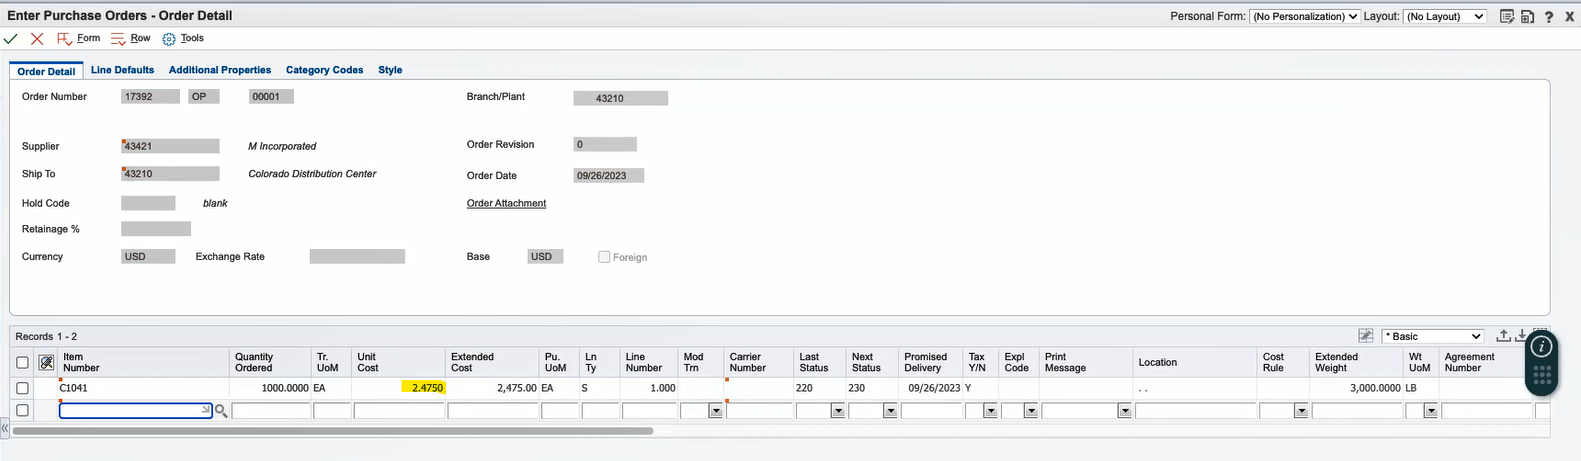Click the new row Unit Cost field
Viewport: 1581px width, 461px height.
click(399, 411)
